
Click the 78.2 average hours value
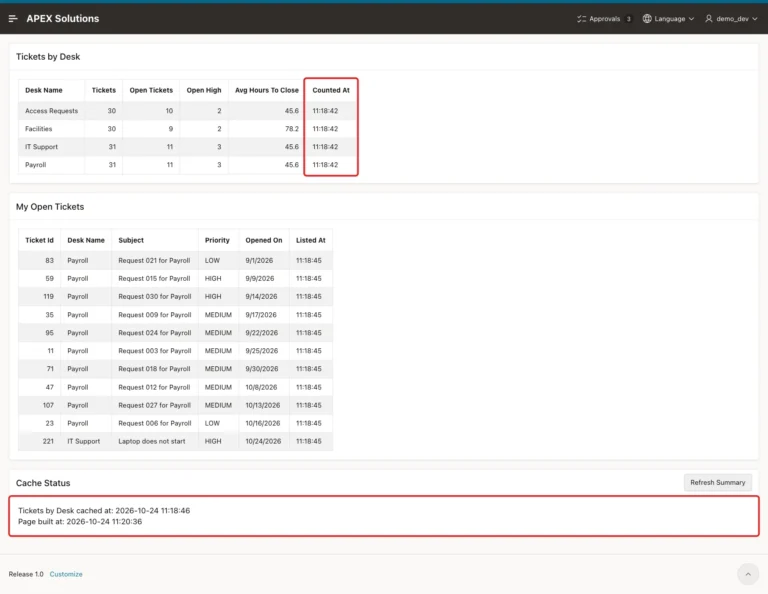[291, 129]
